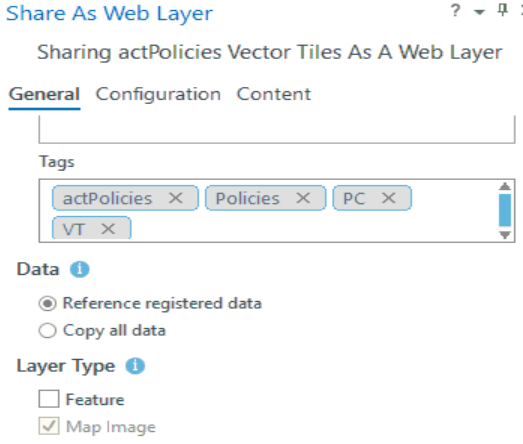Switch to the Content tab

[274, 94]
